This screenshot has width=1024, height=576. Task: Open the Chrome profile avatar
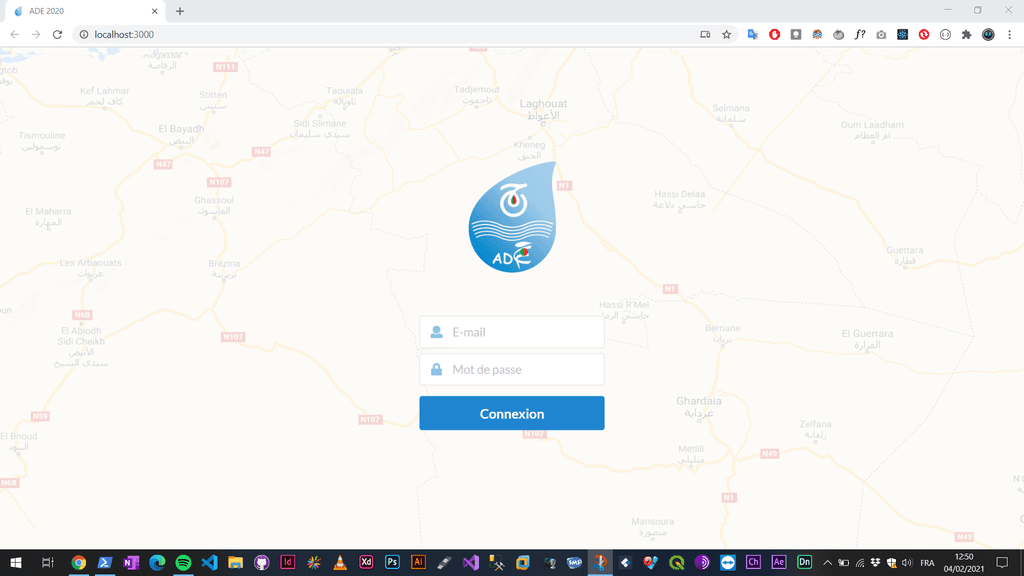point(988,35)
